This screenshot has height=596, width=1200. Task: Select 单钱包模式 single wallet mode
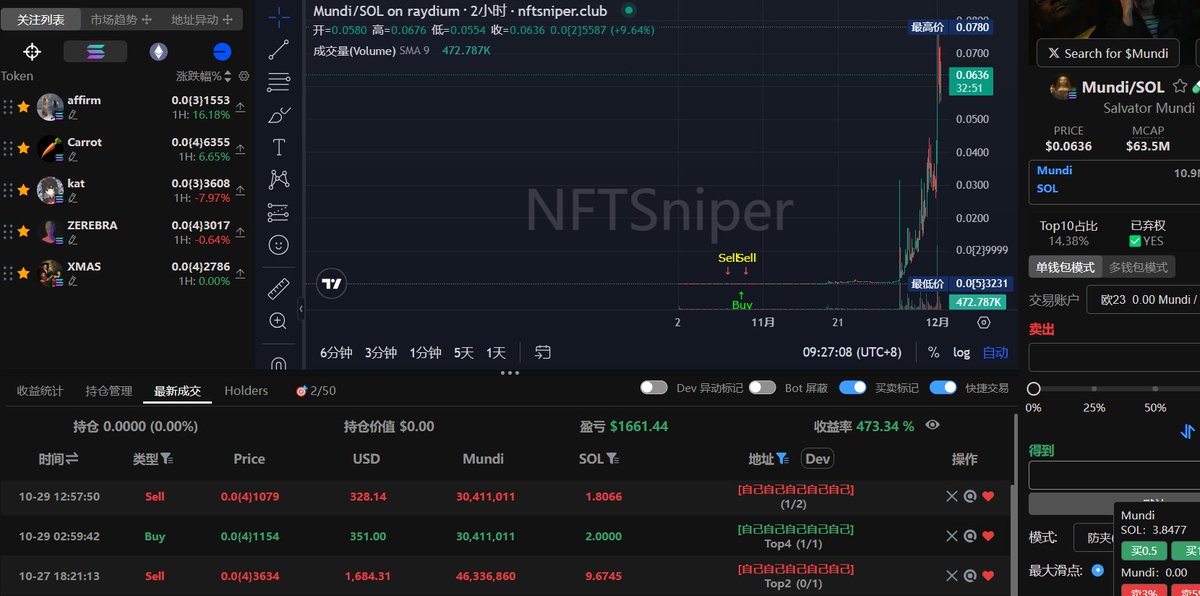[x=1065, y=267]
